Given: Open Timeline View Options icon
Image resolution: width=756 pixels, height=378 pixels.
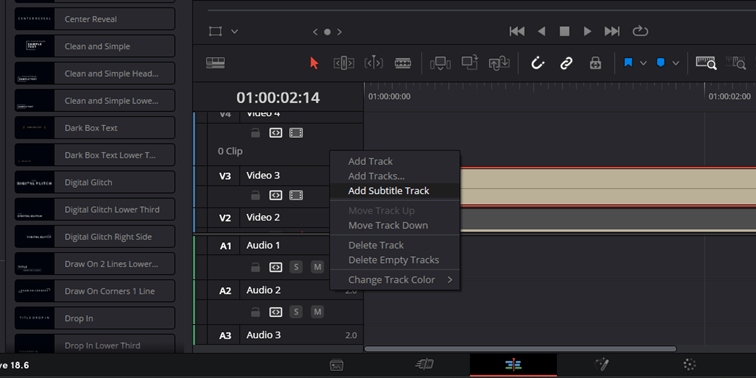Looking at the screenshot, I should [x=216, y=63].
